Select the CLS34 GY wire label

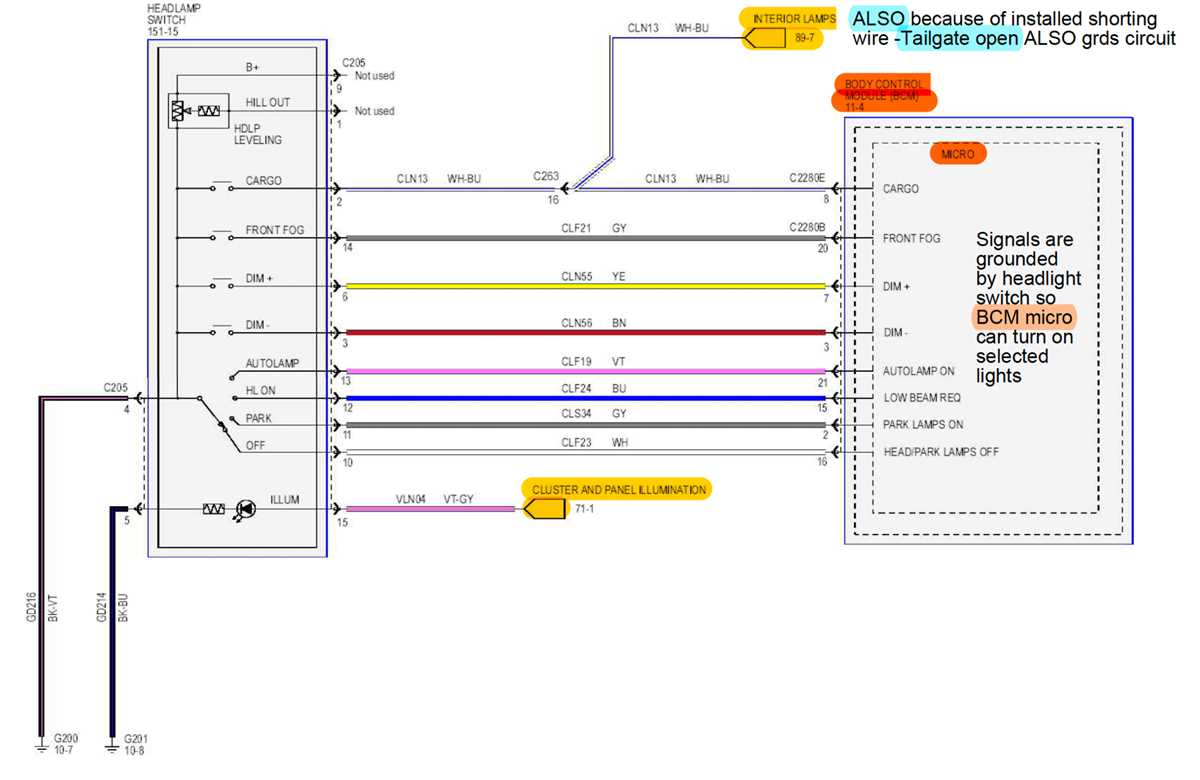(x=593, y=415)
